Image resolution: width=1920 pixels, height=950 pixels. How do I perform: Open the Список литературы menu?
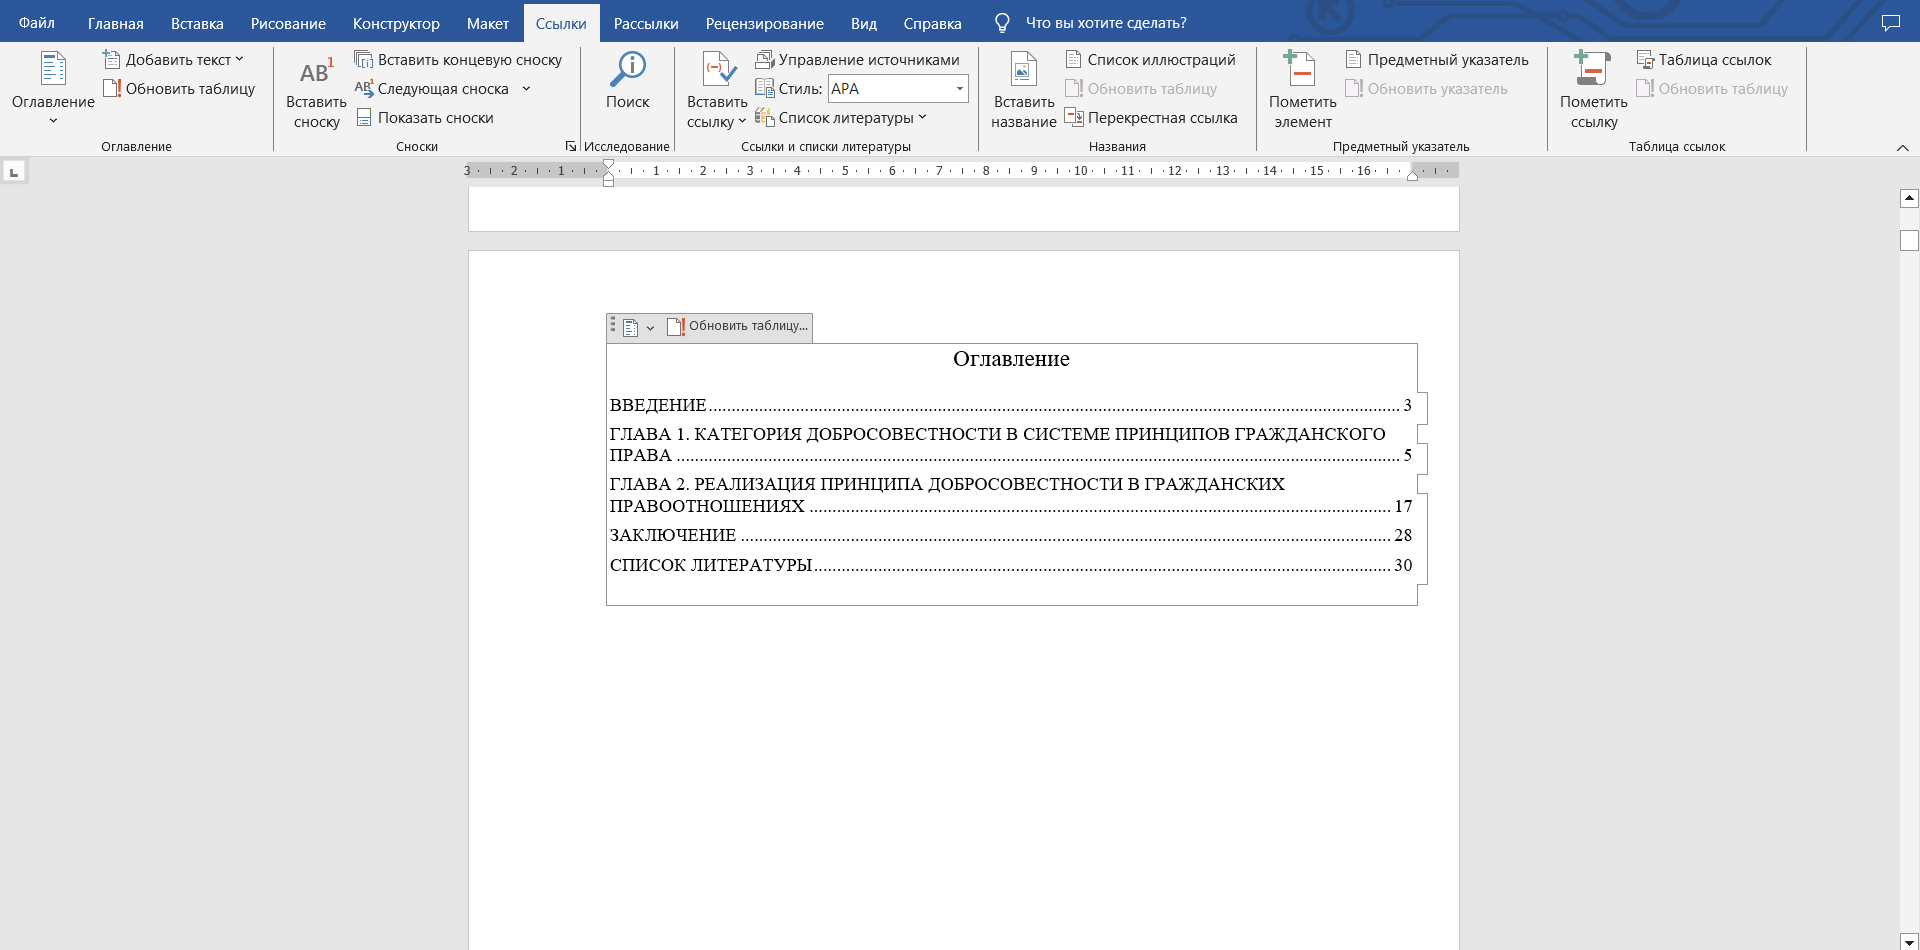[841, 118]
